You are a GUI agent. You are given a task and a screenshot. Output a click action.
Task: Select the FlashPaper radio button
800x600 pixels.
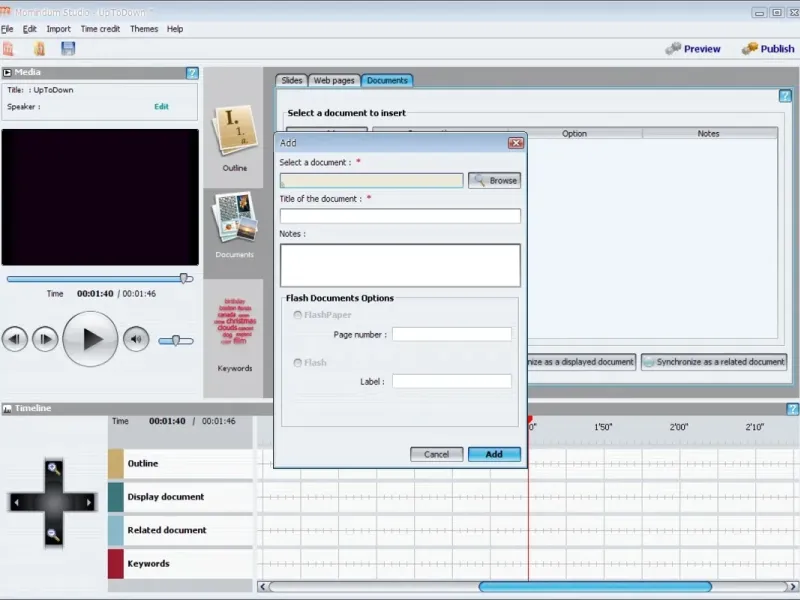tap(297, 315)
